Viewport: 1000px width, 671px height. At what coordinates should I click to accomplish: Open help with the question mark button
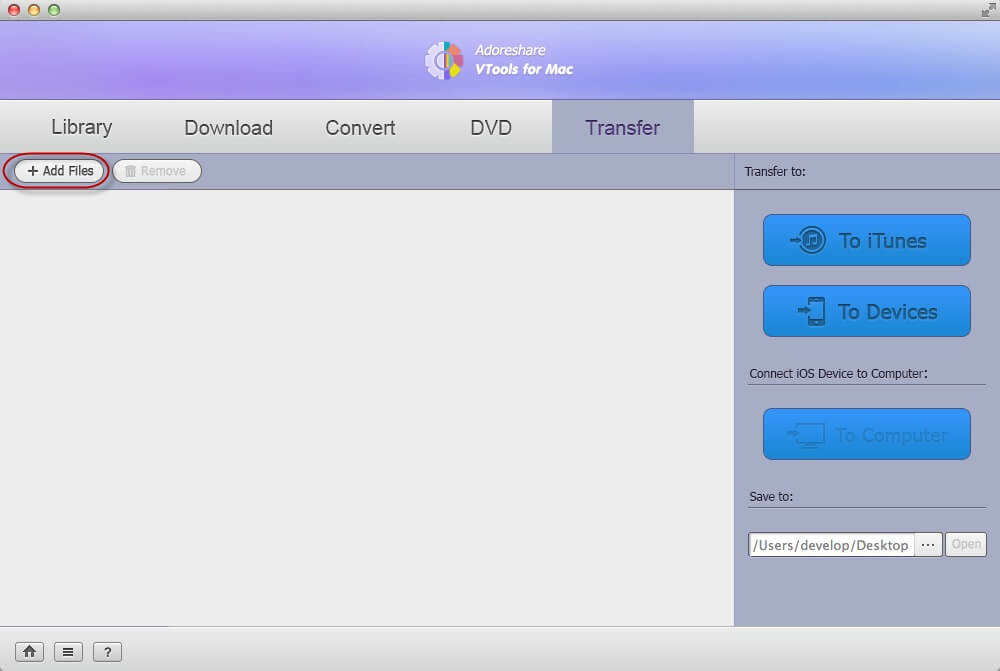(107, 652)
